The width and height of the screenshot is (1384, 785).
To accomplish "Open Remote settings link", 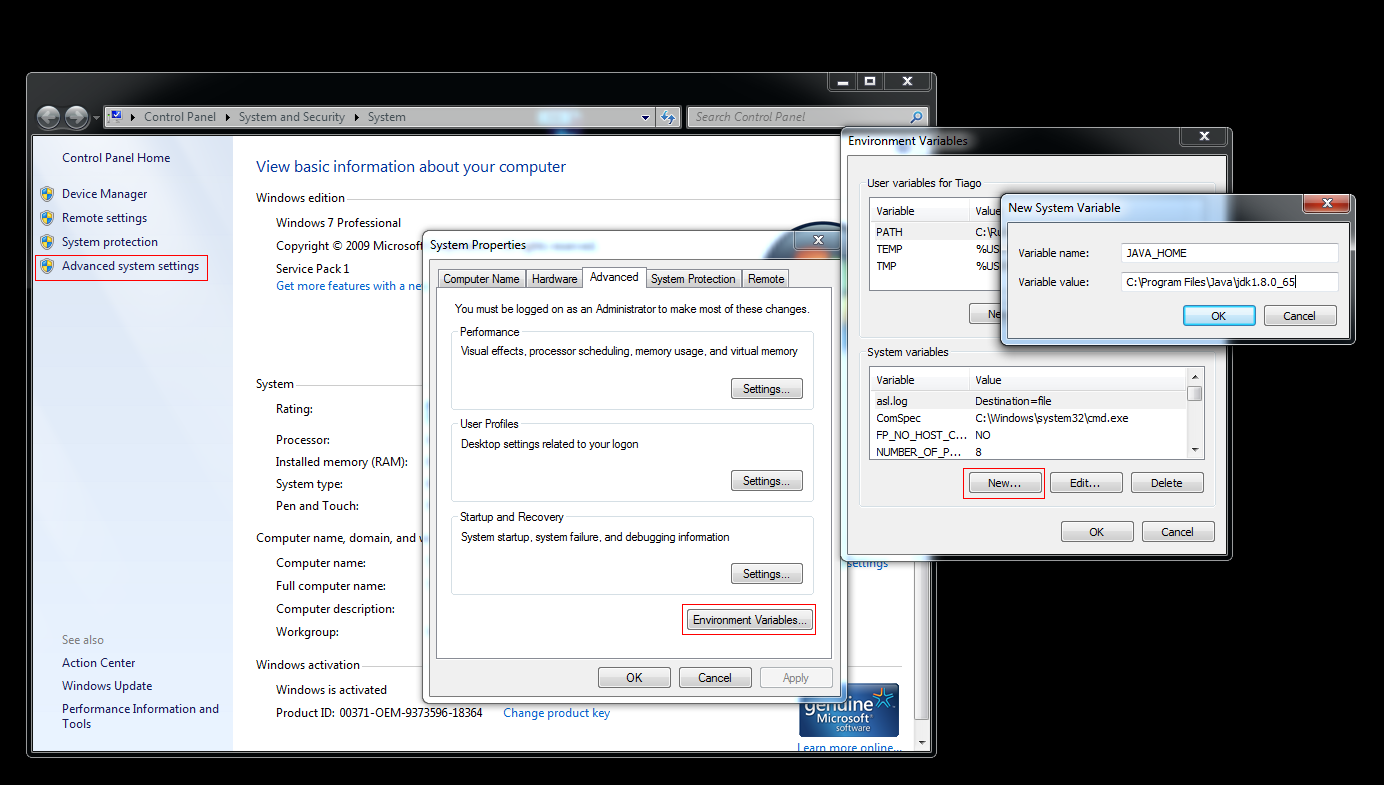I will coord(105,218).
